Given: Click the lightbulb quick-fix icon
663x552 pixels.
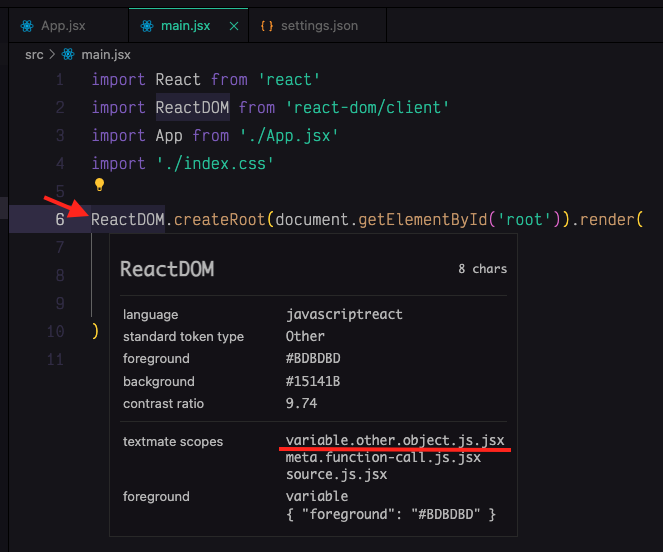Looking at the screenshot, I should pyautogui.click(x=99, y=184).
